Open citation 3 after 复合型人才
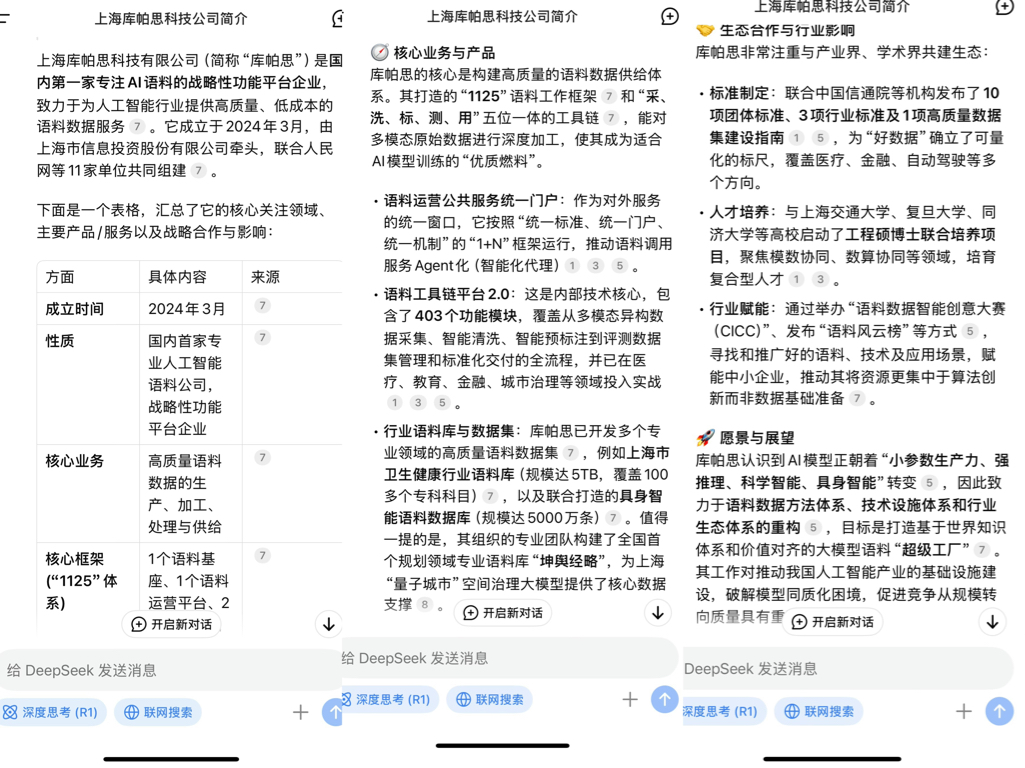Image resolution: width=1025 pixels, height=768 pixels. tap(820, 279)
